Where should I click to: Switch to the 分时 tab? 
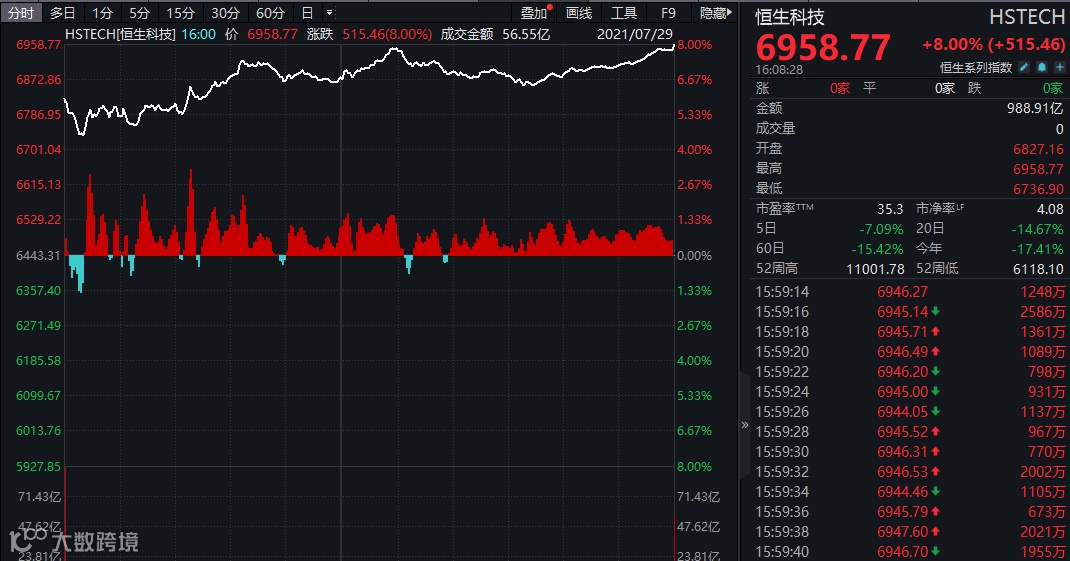click(21, 12)
